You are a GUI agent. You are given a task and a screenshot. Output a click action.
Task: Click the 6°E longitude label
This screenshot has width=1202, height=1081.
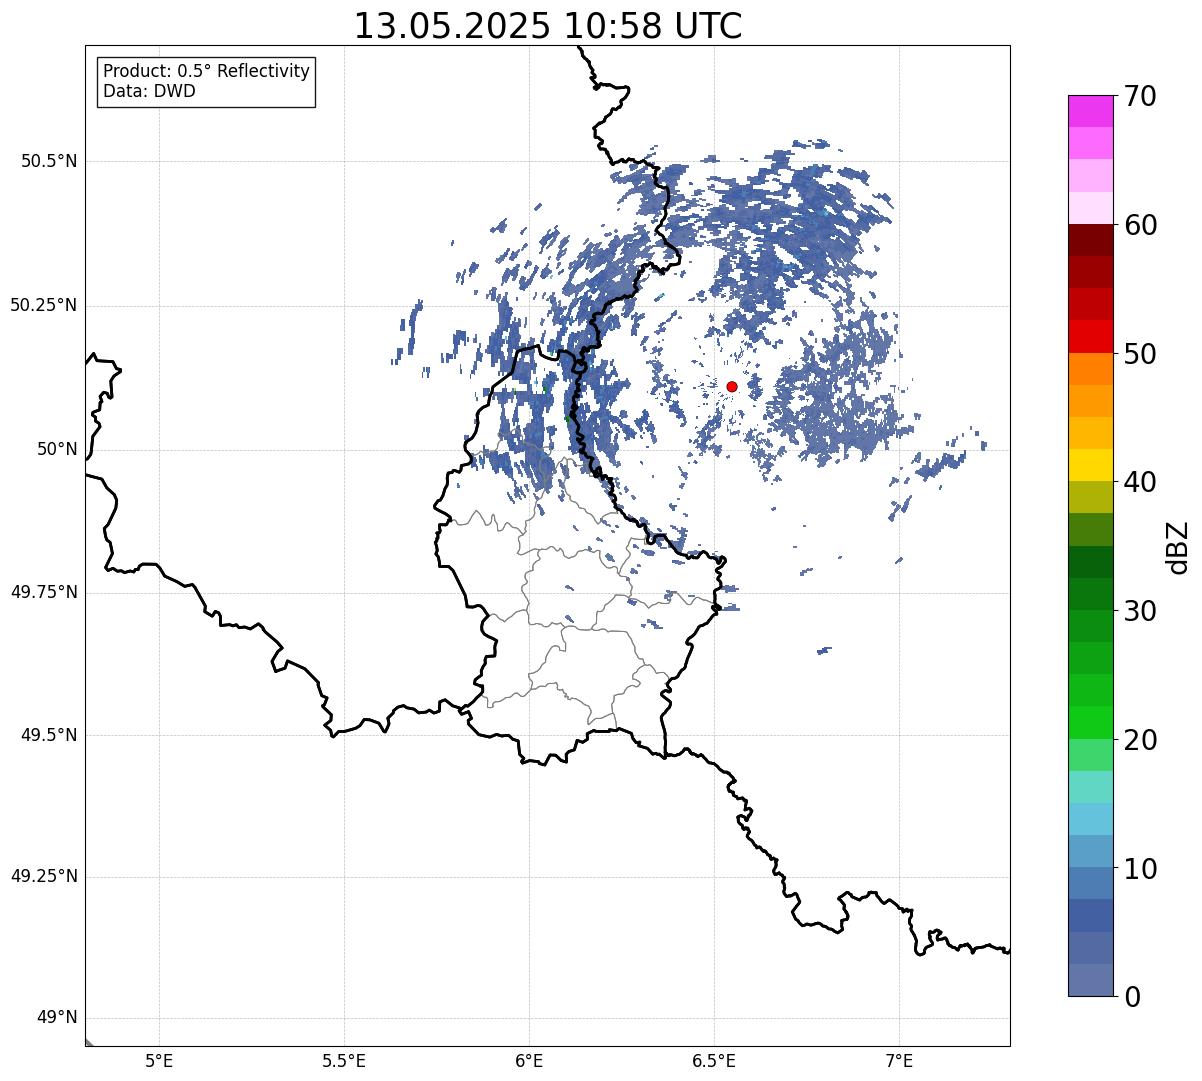(x=529, y=1061)
